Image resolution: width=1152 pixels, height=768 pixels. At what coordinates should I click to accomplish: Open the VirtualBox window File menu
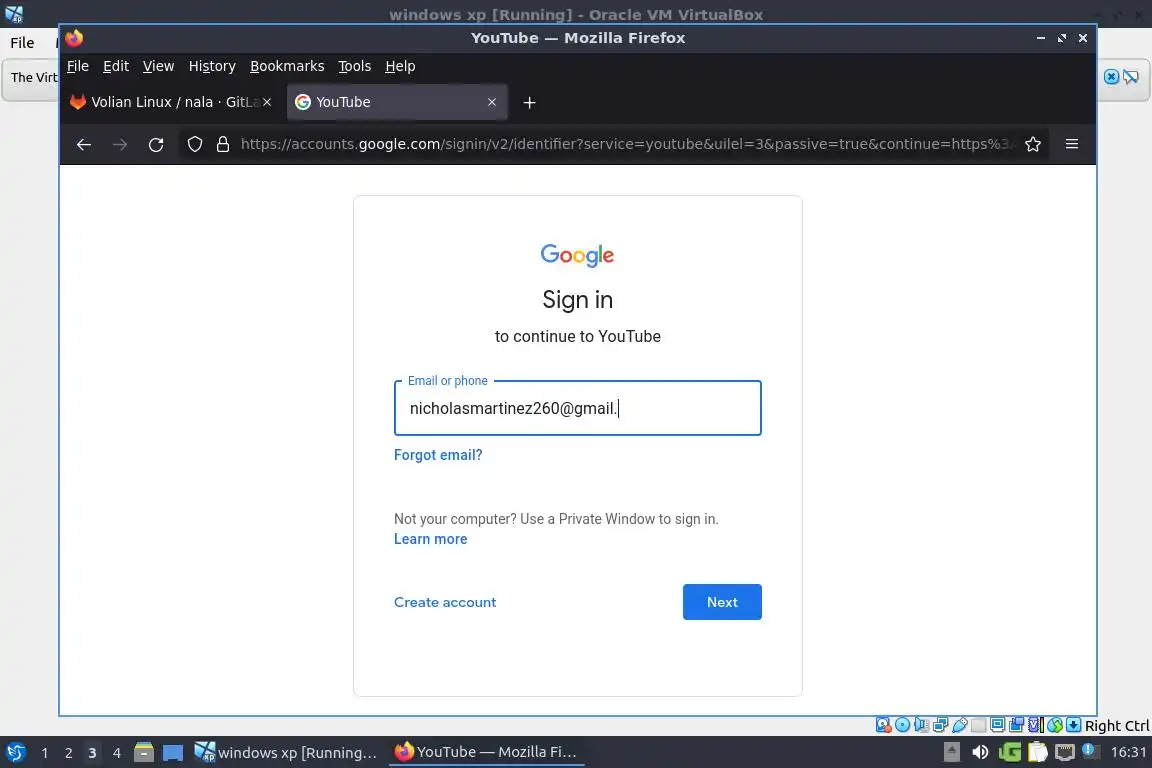[22, 43]
